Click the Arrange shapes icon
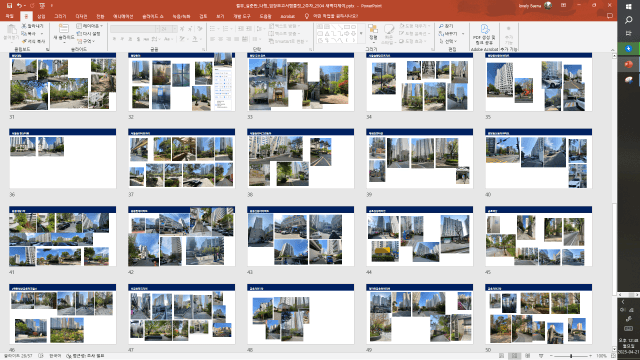 (373, 29)
